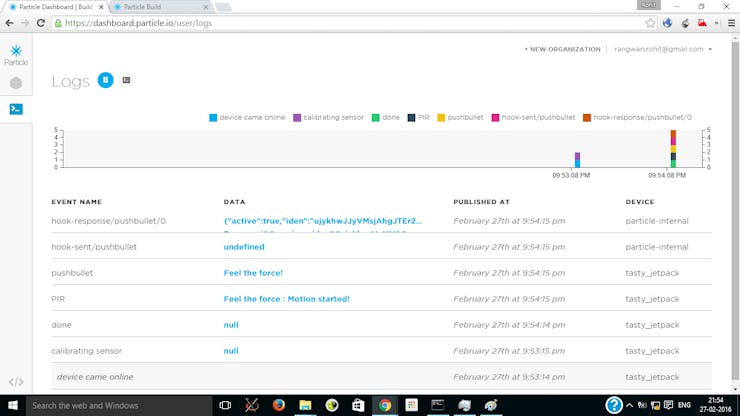Switch to the Particle Build tab
The width and height of the screenshot is (740, 416).
click(158, 7)
